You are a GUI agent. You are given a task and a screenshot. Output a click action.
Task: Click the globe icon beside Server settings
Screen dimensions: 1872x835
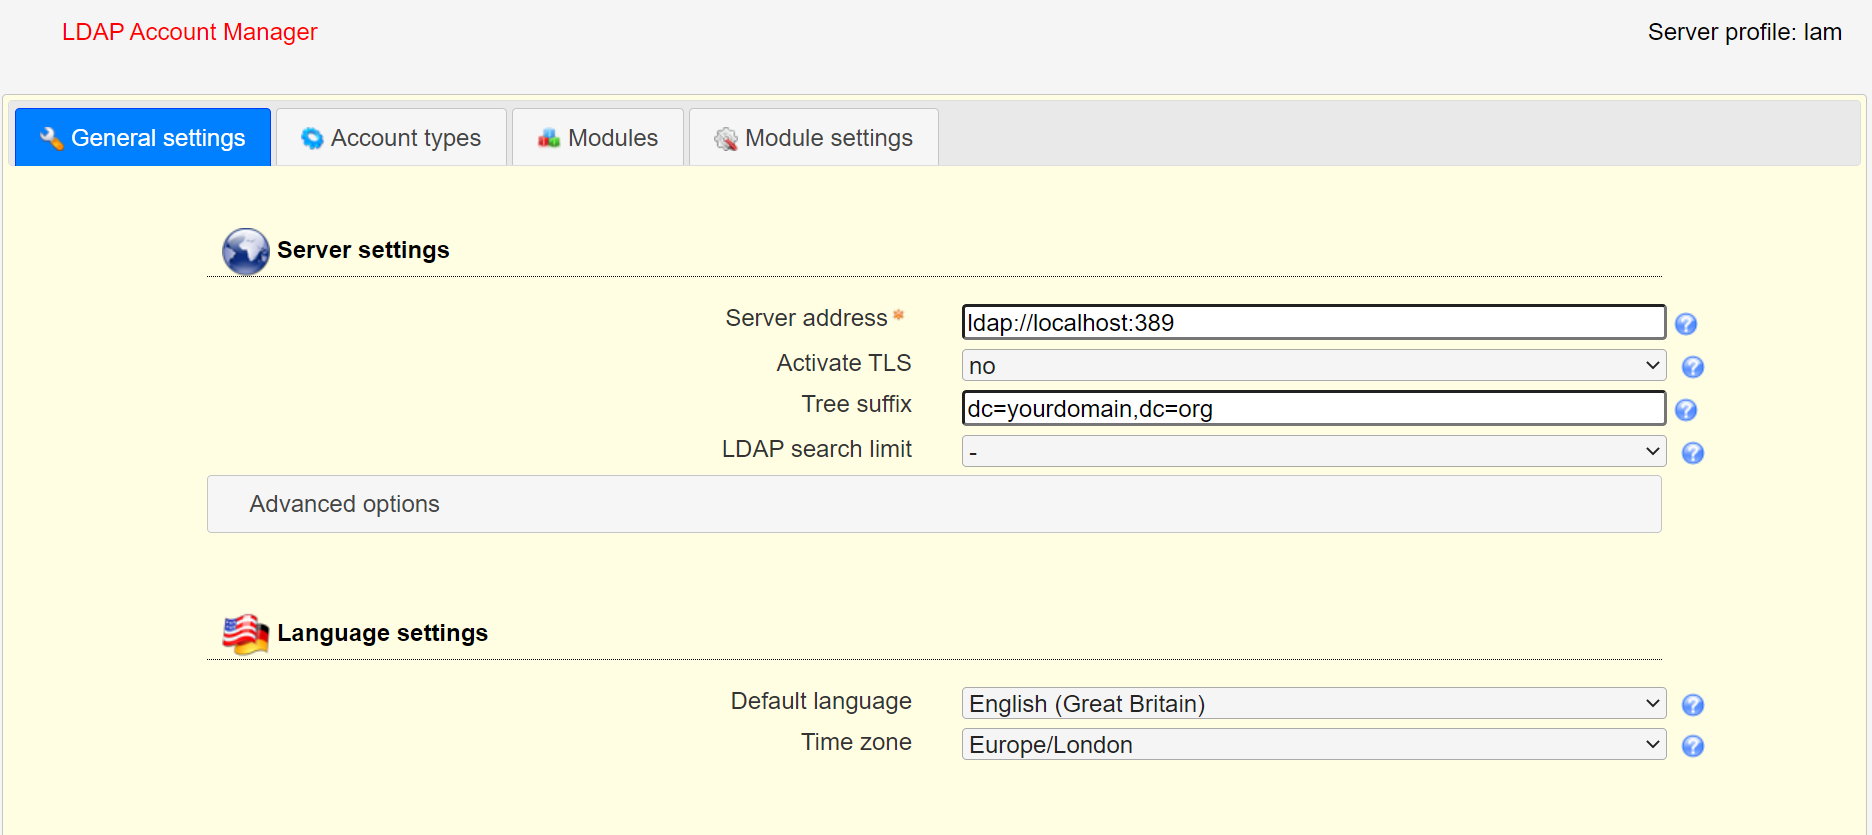(x=245, y=251)
